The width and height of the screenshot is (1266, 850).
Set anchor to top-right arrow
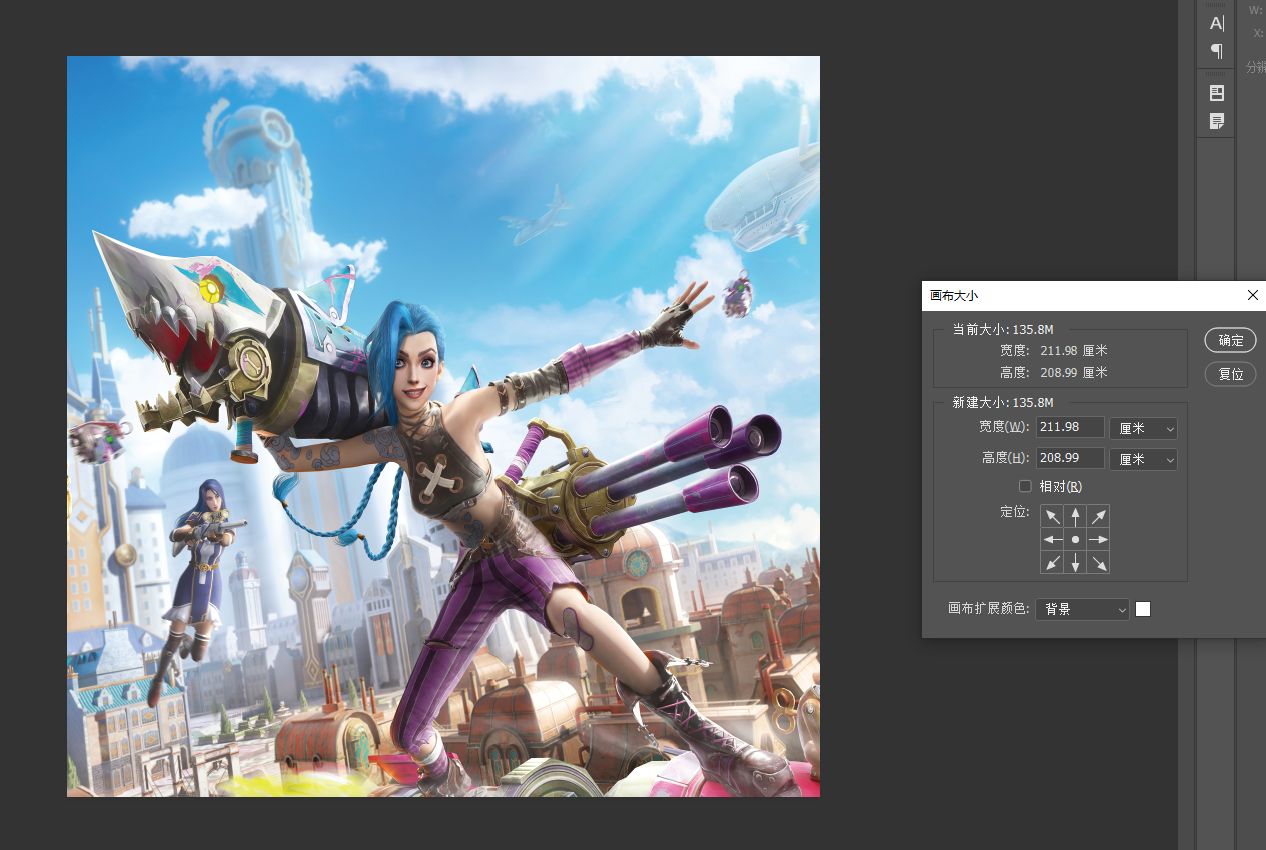[x=1098, y=516]
